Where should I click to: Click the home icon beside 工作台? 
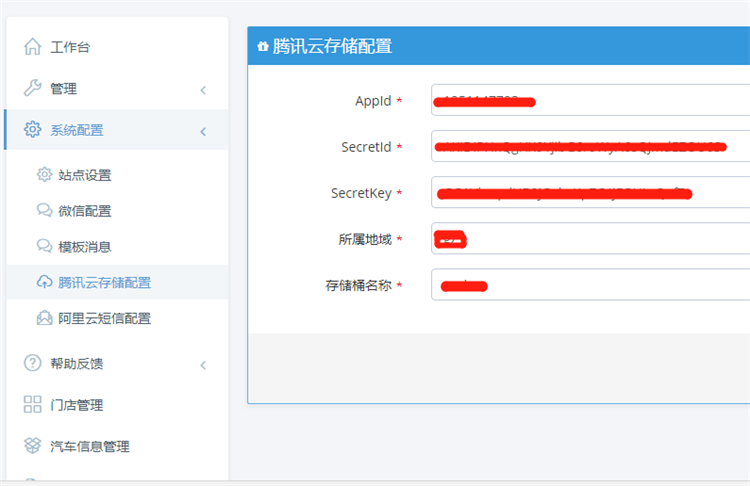click(33, 46)
